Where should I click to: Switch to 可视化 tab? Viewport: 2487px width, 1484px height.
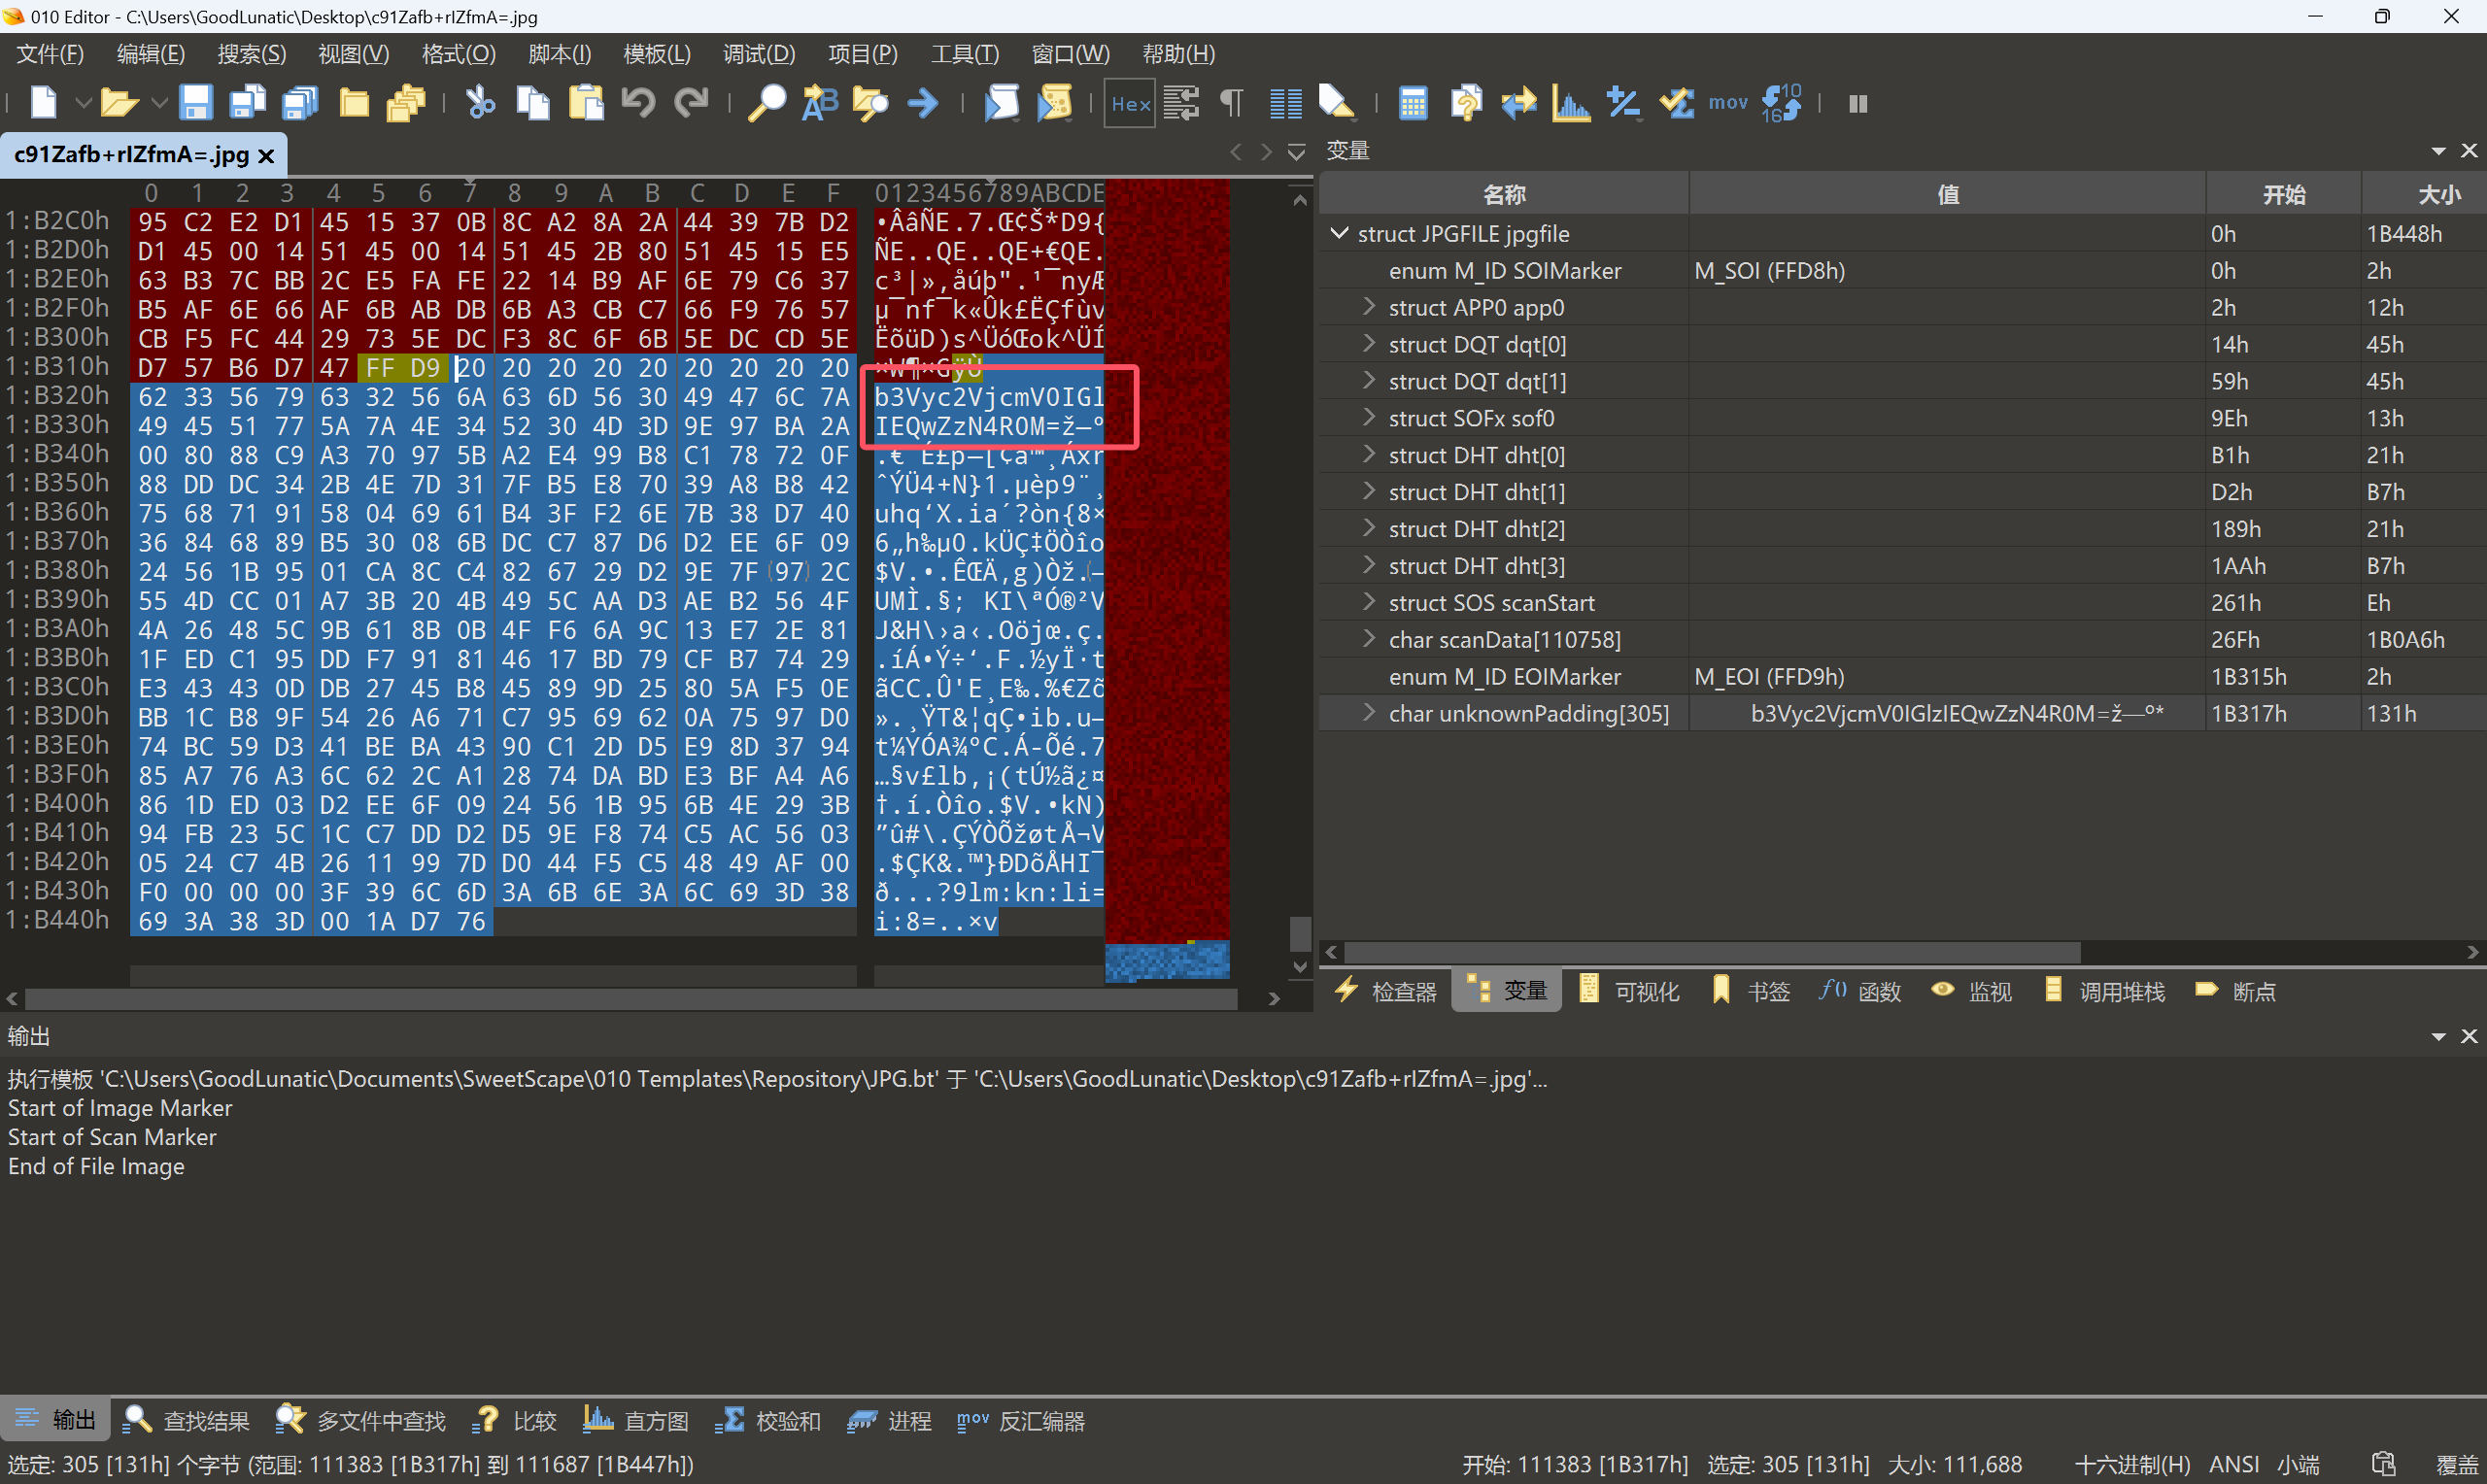pos(1629,991)
